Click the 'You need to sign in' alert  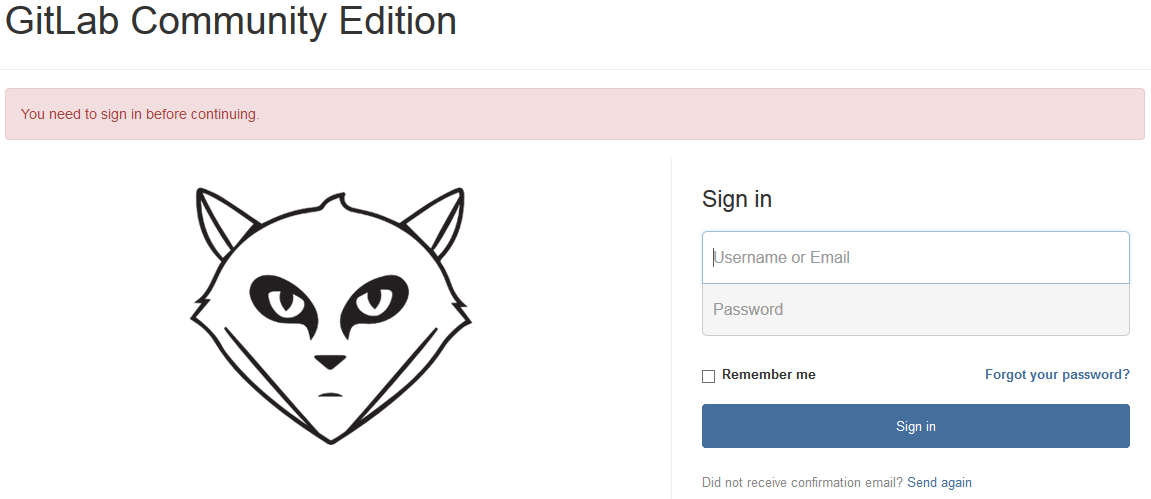click(x=140, y=114)
